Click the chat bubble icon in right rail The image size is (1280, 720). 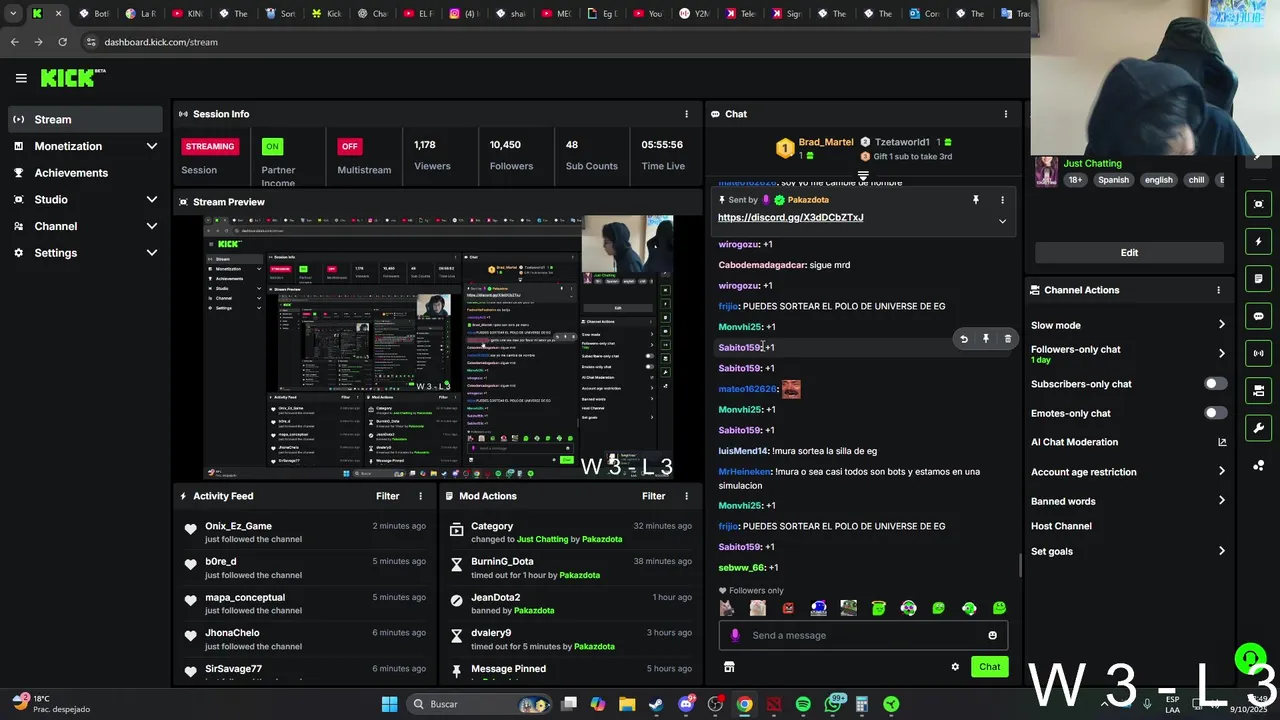point(1258,316)
